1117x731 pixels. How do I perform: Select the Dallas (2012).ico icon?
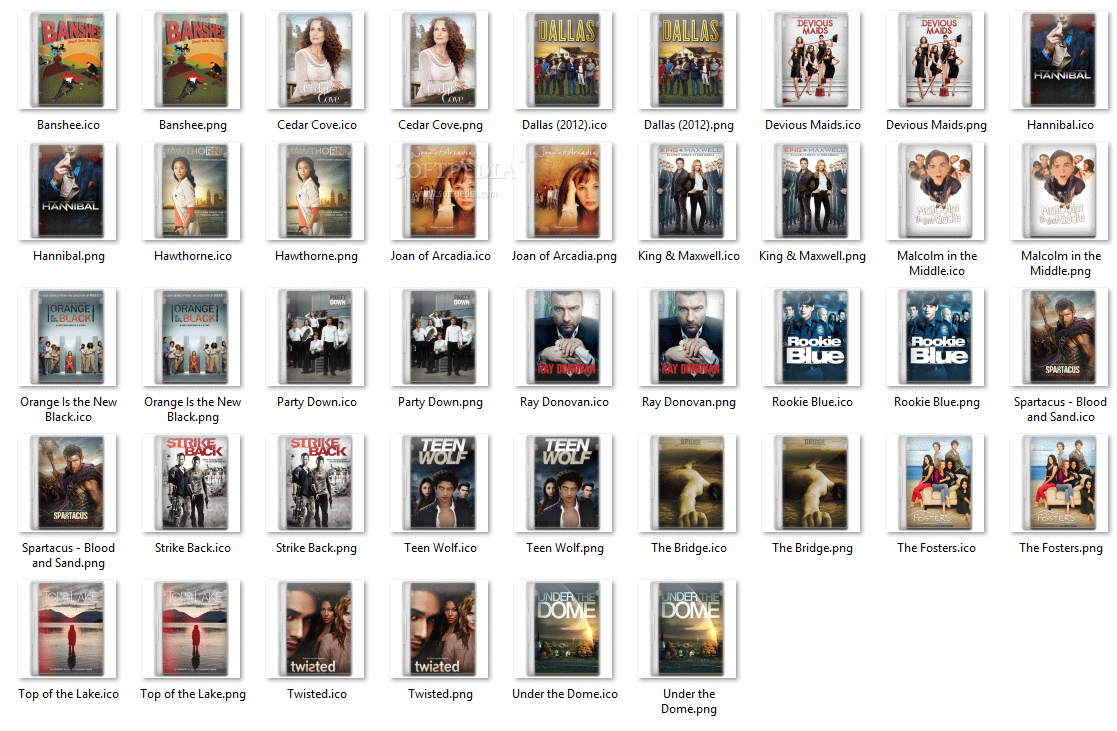click(563, 60)
